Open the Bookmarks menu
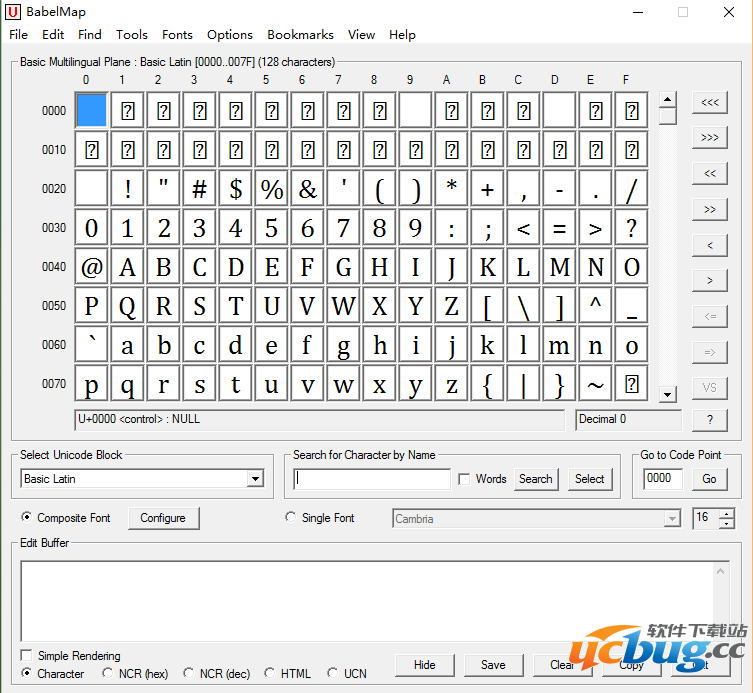The height and width of the screenshot is (693, 753). [x=300, y=34]
